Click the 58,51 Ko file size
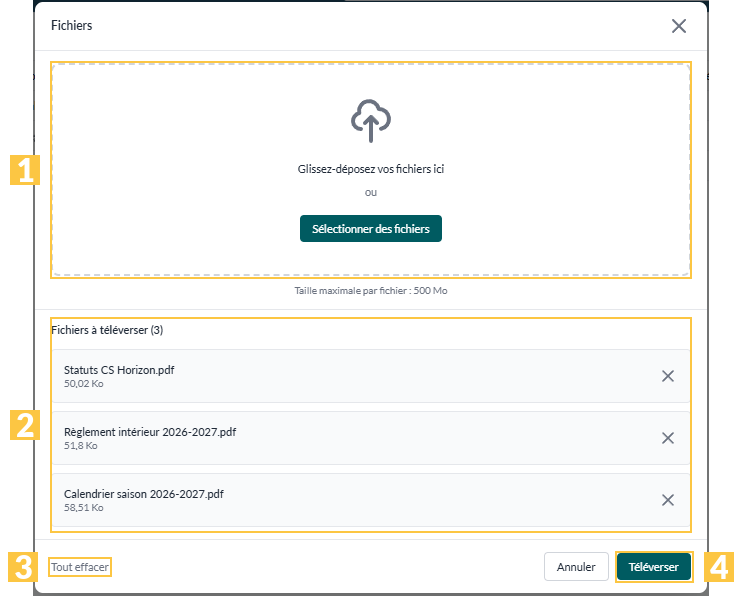The width and height of the screenshot is (742, 596). 84,508
